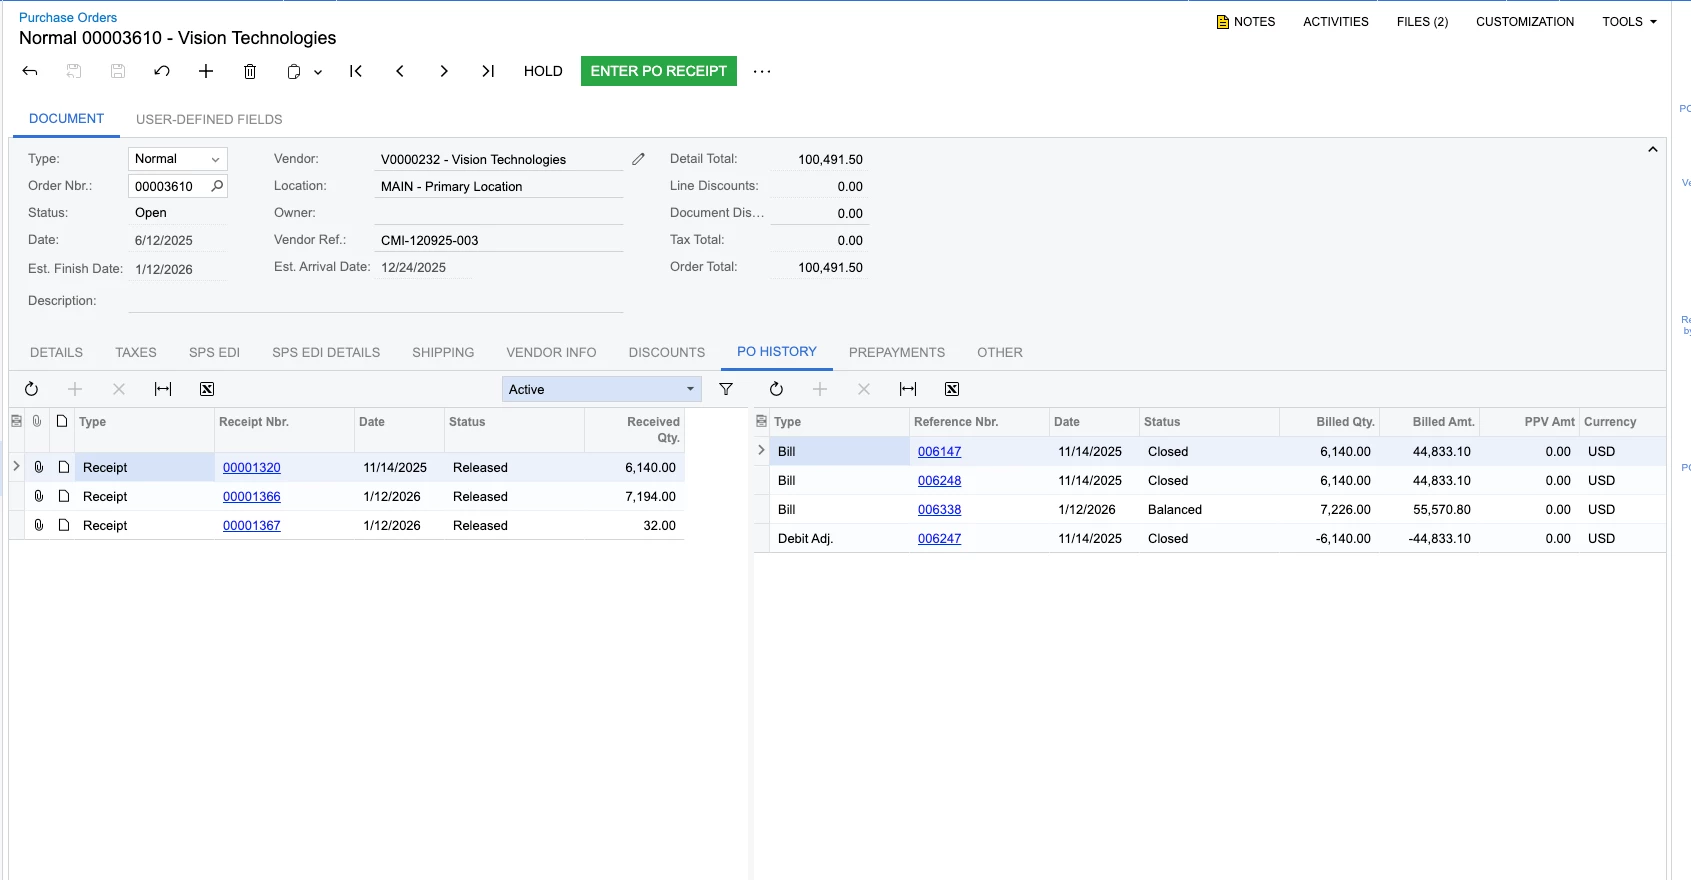Click the HOLD button

pyautogui.click(x=543, y=71)
